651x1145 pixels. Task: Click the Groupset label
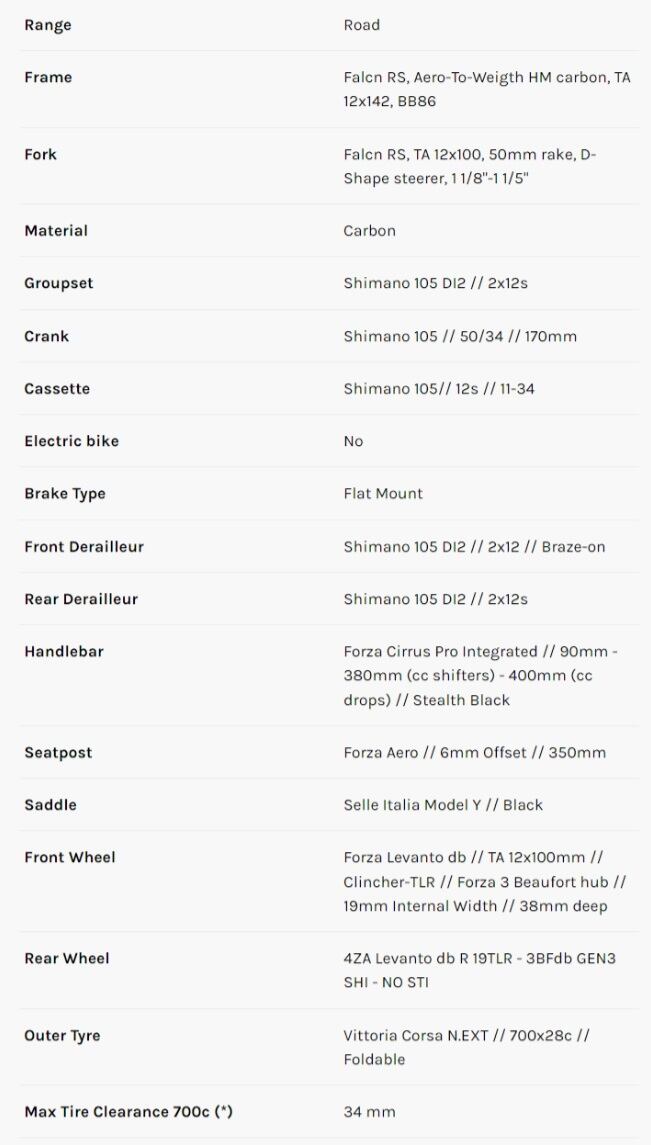[x=59, y=283]
